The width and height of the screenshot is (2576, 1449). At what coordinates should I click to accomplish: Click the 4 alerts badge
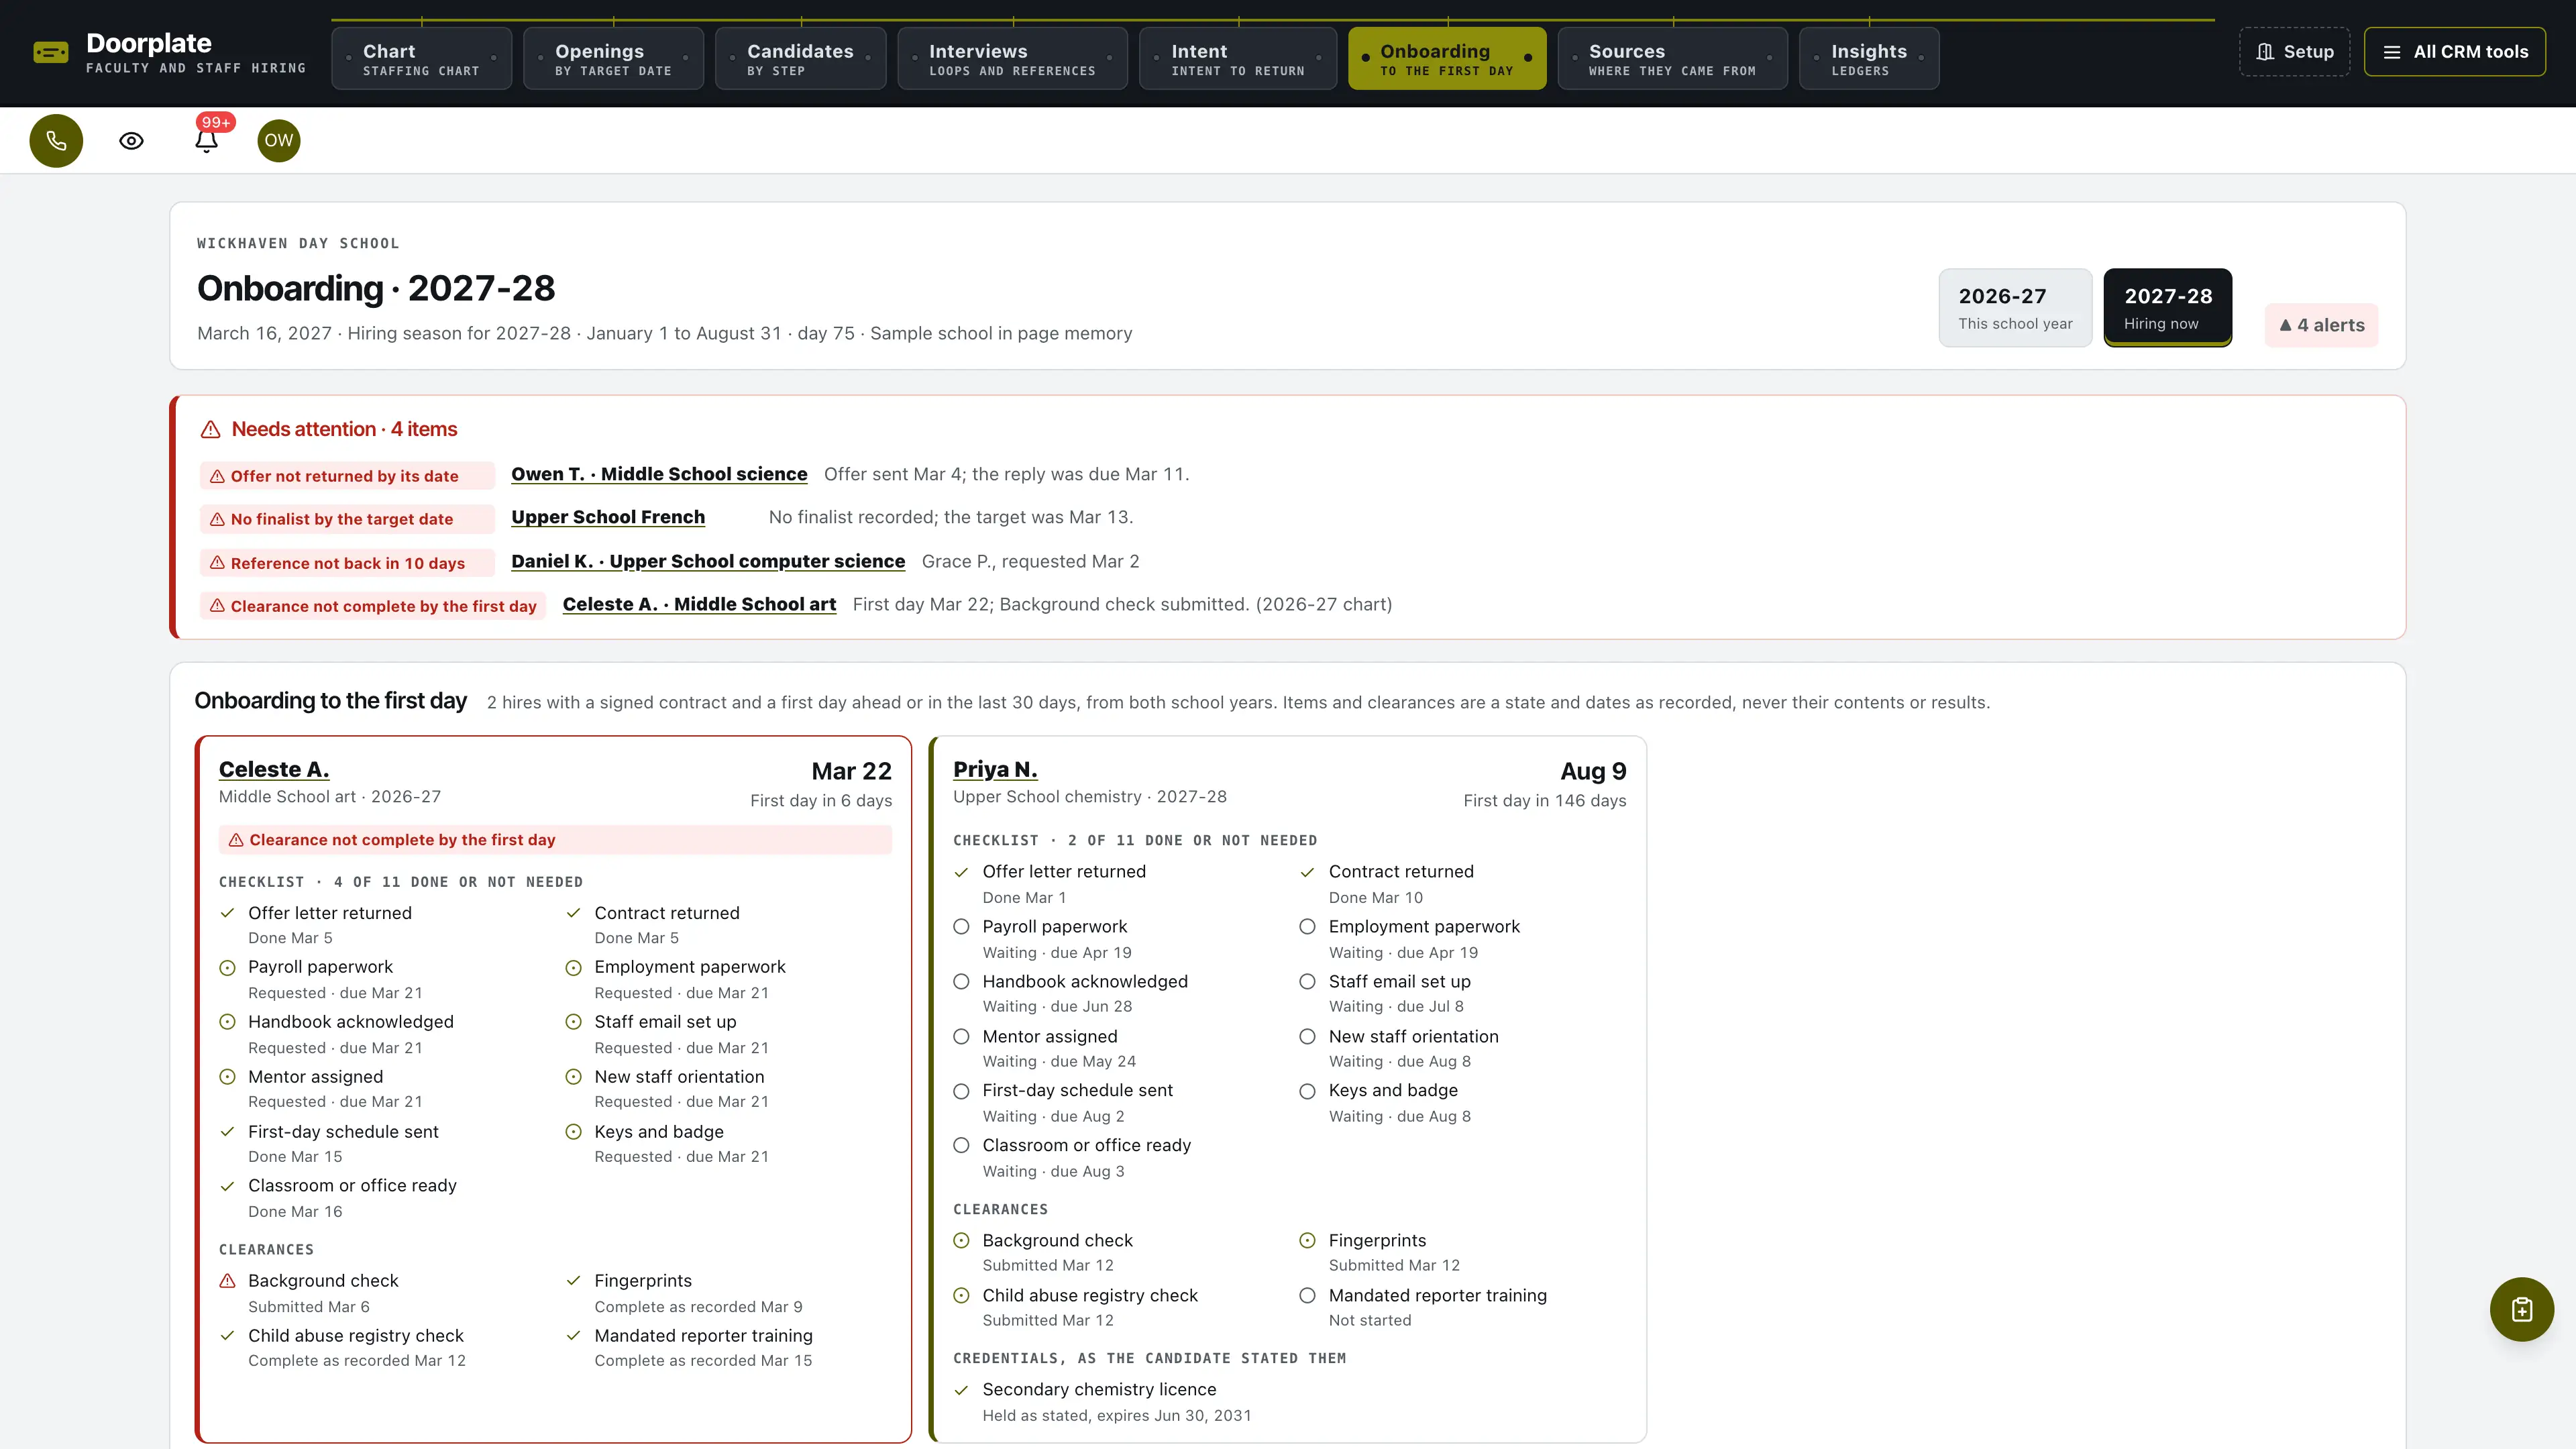click(2321, 326)
